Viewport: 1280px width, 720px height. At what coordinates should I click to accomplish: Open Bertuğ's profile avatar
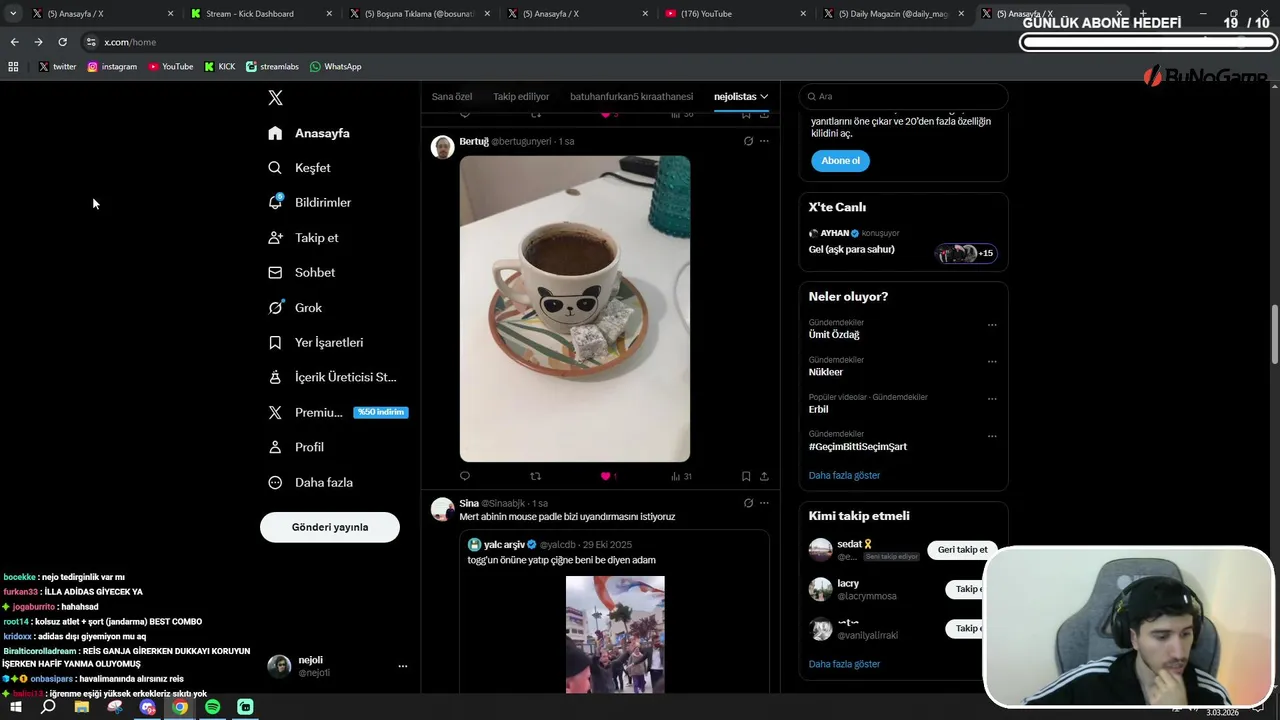click(442, 147)
